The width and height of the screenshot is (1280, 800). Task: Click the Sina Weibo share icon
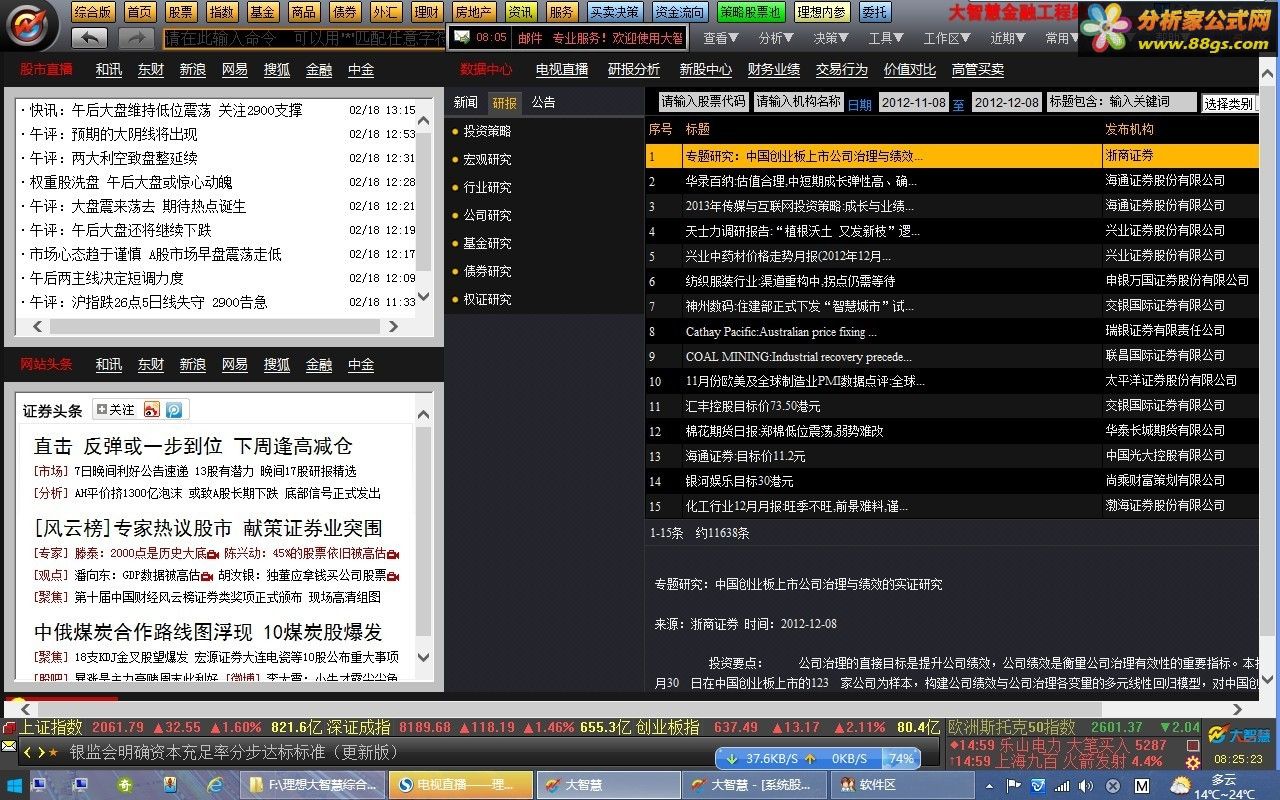[x=152, y=410]
